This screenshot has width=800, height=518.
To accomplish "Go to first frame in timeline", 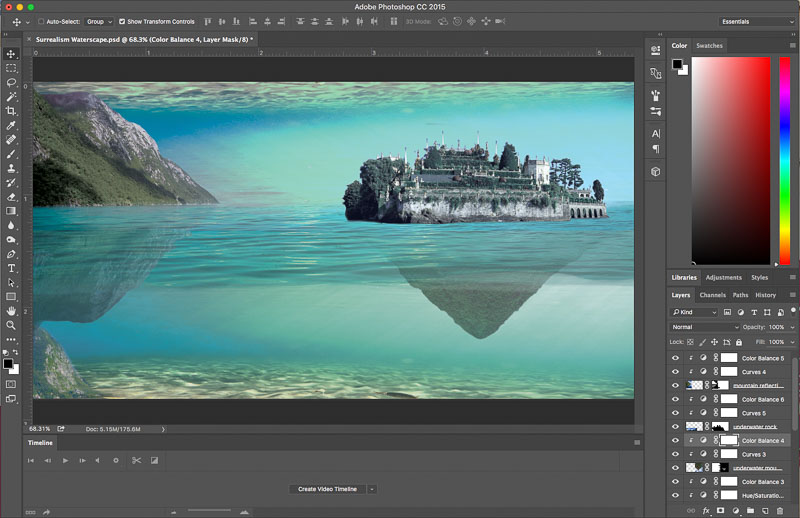I will pyautogui.click(x=31, y=460).
